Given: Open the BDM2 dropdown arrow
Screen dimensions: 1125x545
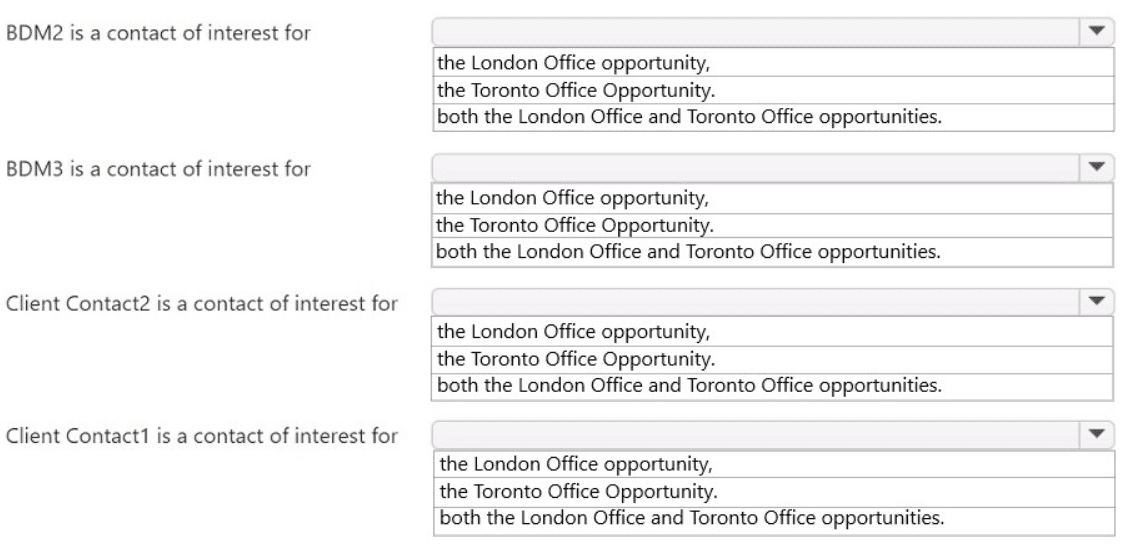Looking at the screenshot, I should [x=1096, y=32].
